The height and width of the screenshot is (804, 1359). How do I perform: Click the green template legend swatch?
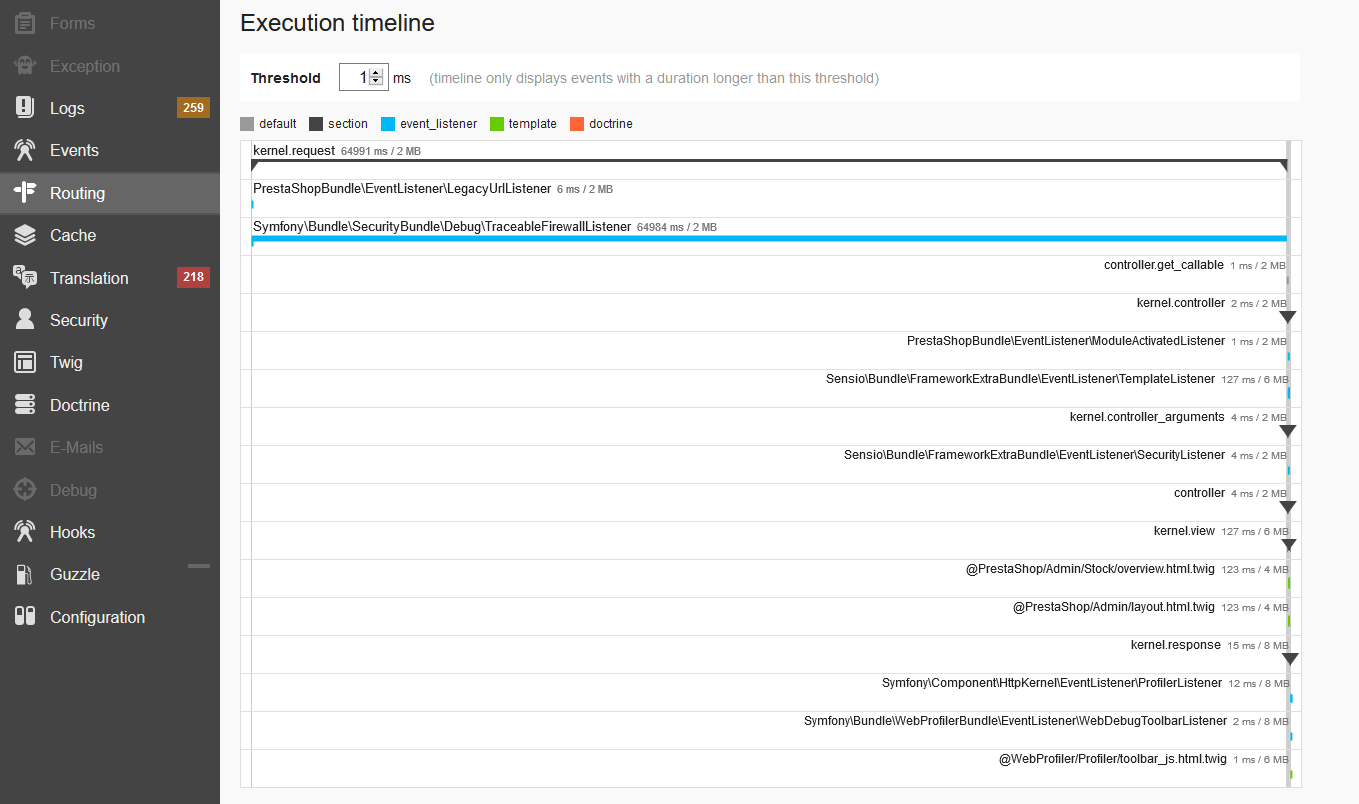click(x=497, y=124)
